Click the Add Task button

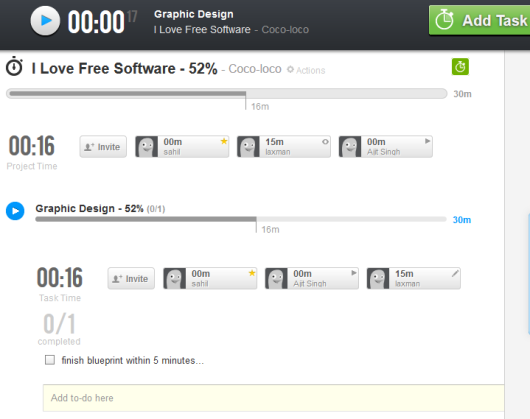pos(480,20)
